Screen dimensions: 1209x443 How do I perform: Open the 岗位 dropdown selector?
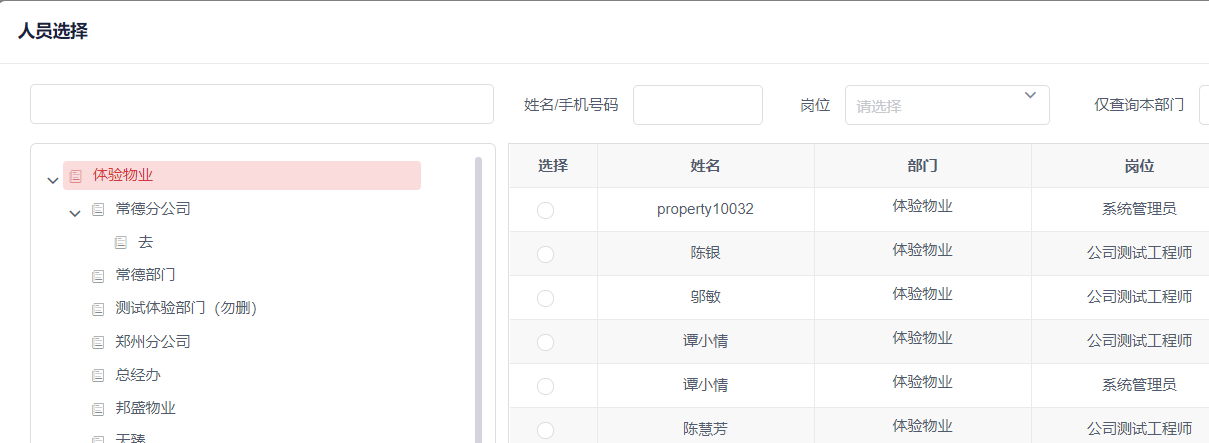point(946,105)
